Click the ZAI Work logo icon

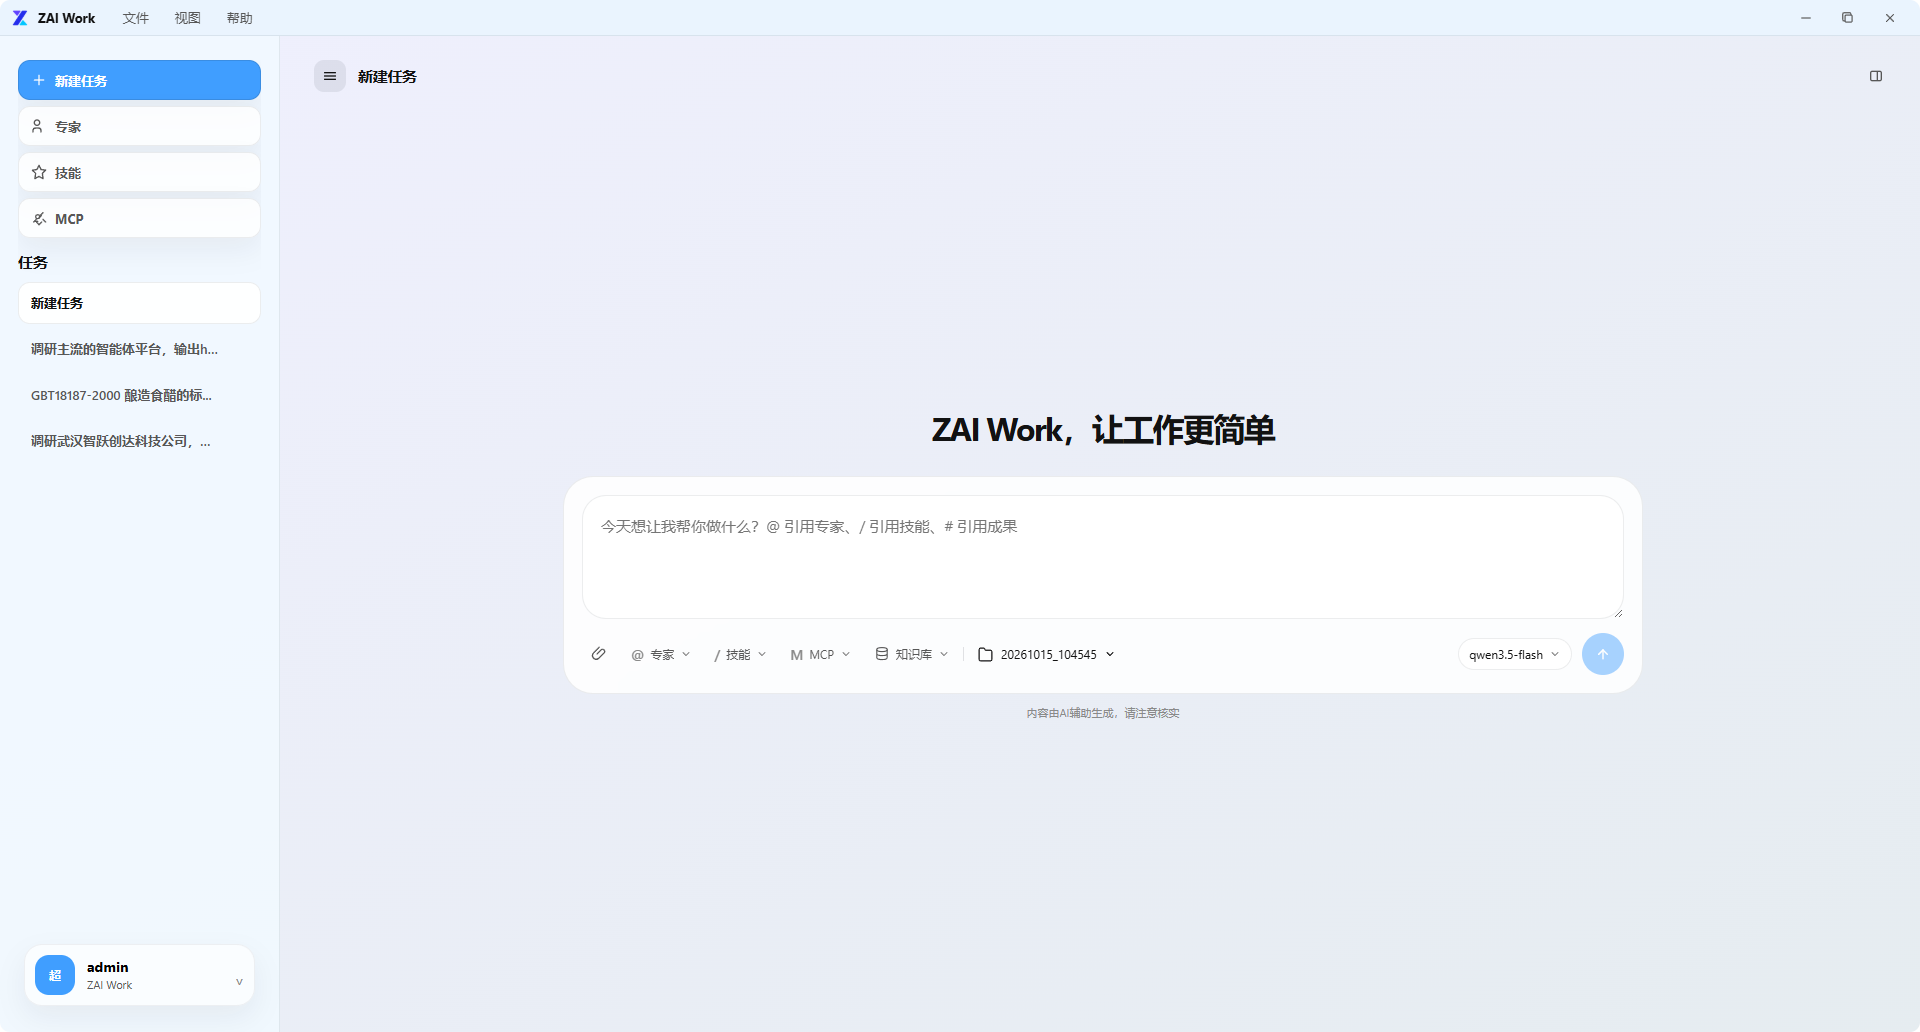click(x=20, y=18)
